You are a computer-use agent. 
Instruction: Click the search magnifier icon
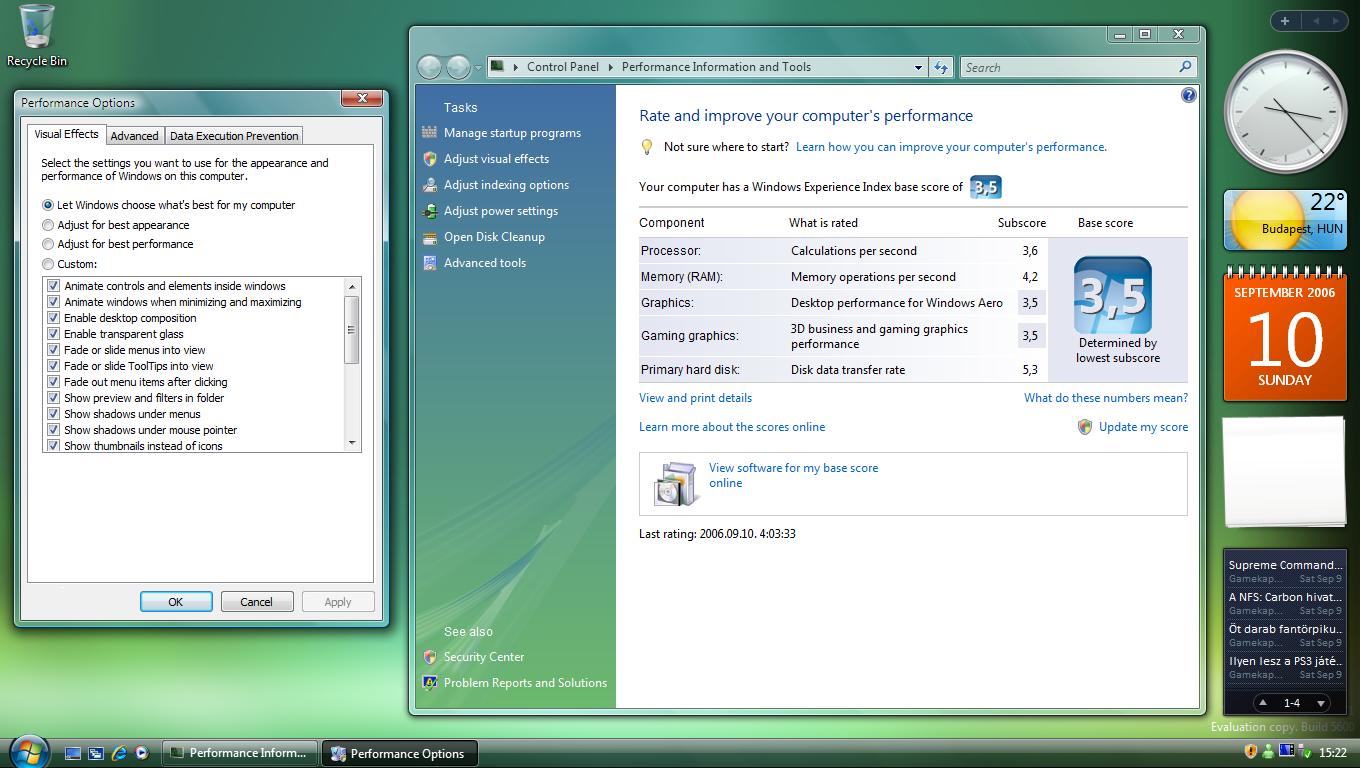point(1185,67)
